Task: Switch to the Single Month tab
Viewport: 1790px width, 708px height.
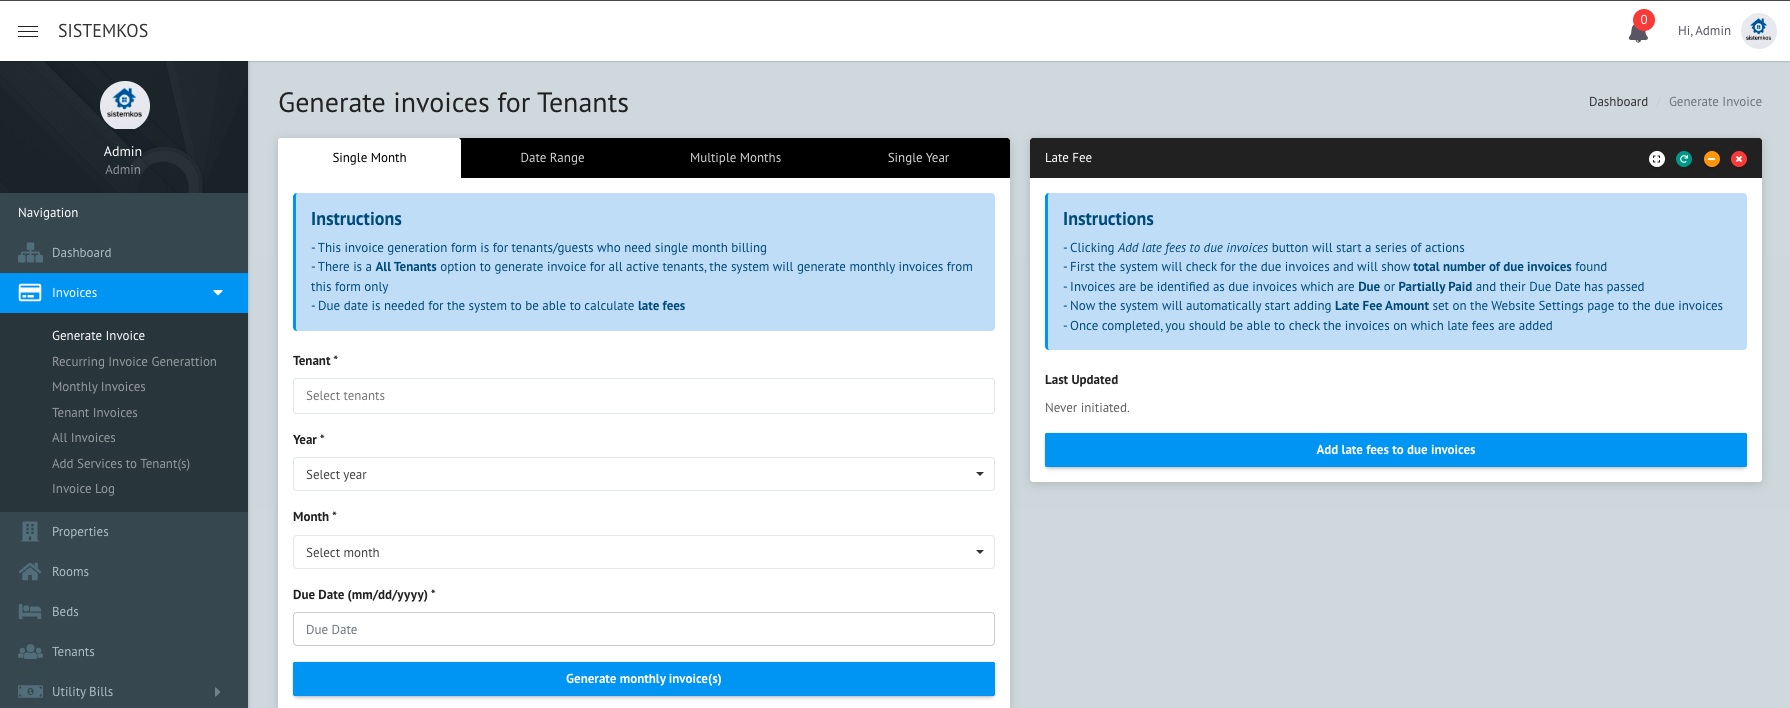Action: [x=369, y=158]
